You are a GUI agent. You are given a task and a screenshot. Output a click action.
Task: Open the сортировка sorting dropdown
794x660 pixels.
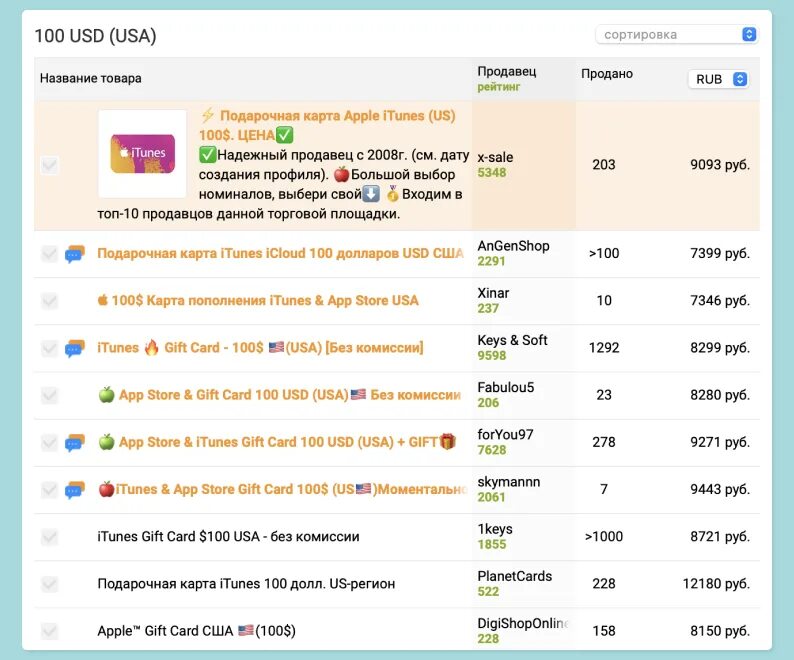[x=677, y=34]
